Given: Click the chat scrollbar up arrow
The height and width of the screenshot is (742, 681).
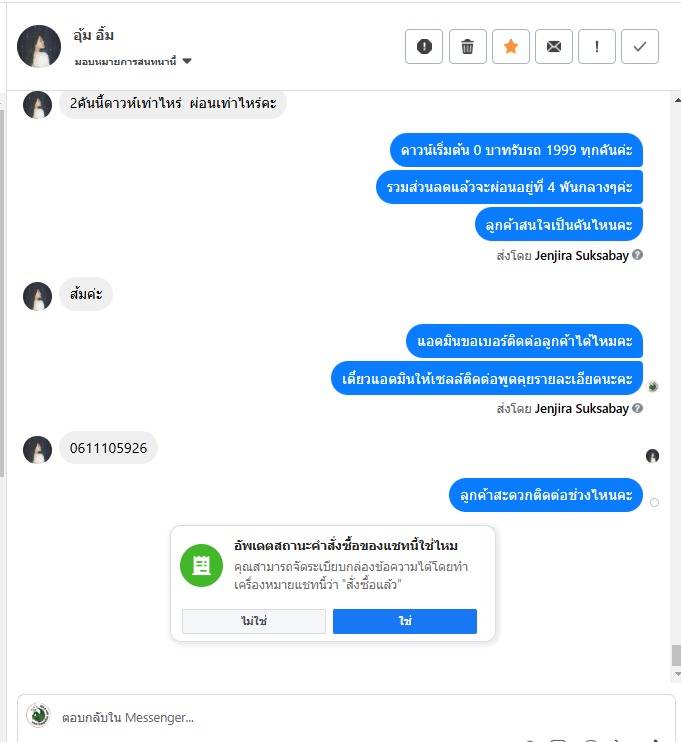Looking at the screenshot, I should (677, 100).
